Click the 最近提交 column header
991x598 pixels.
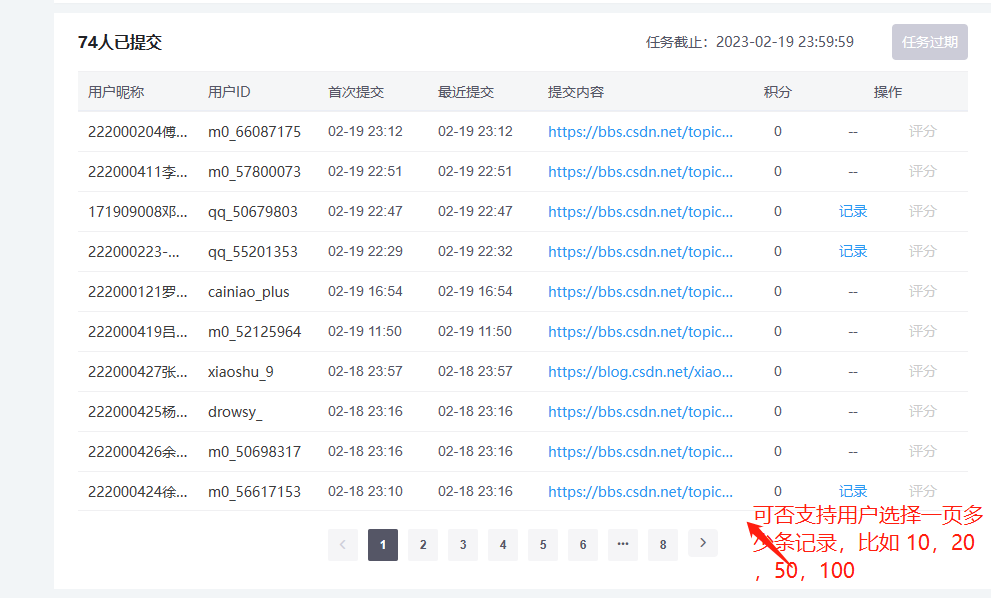click(x=466, y=92)
